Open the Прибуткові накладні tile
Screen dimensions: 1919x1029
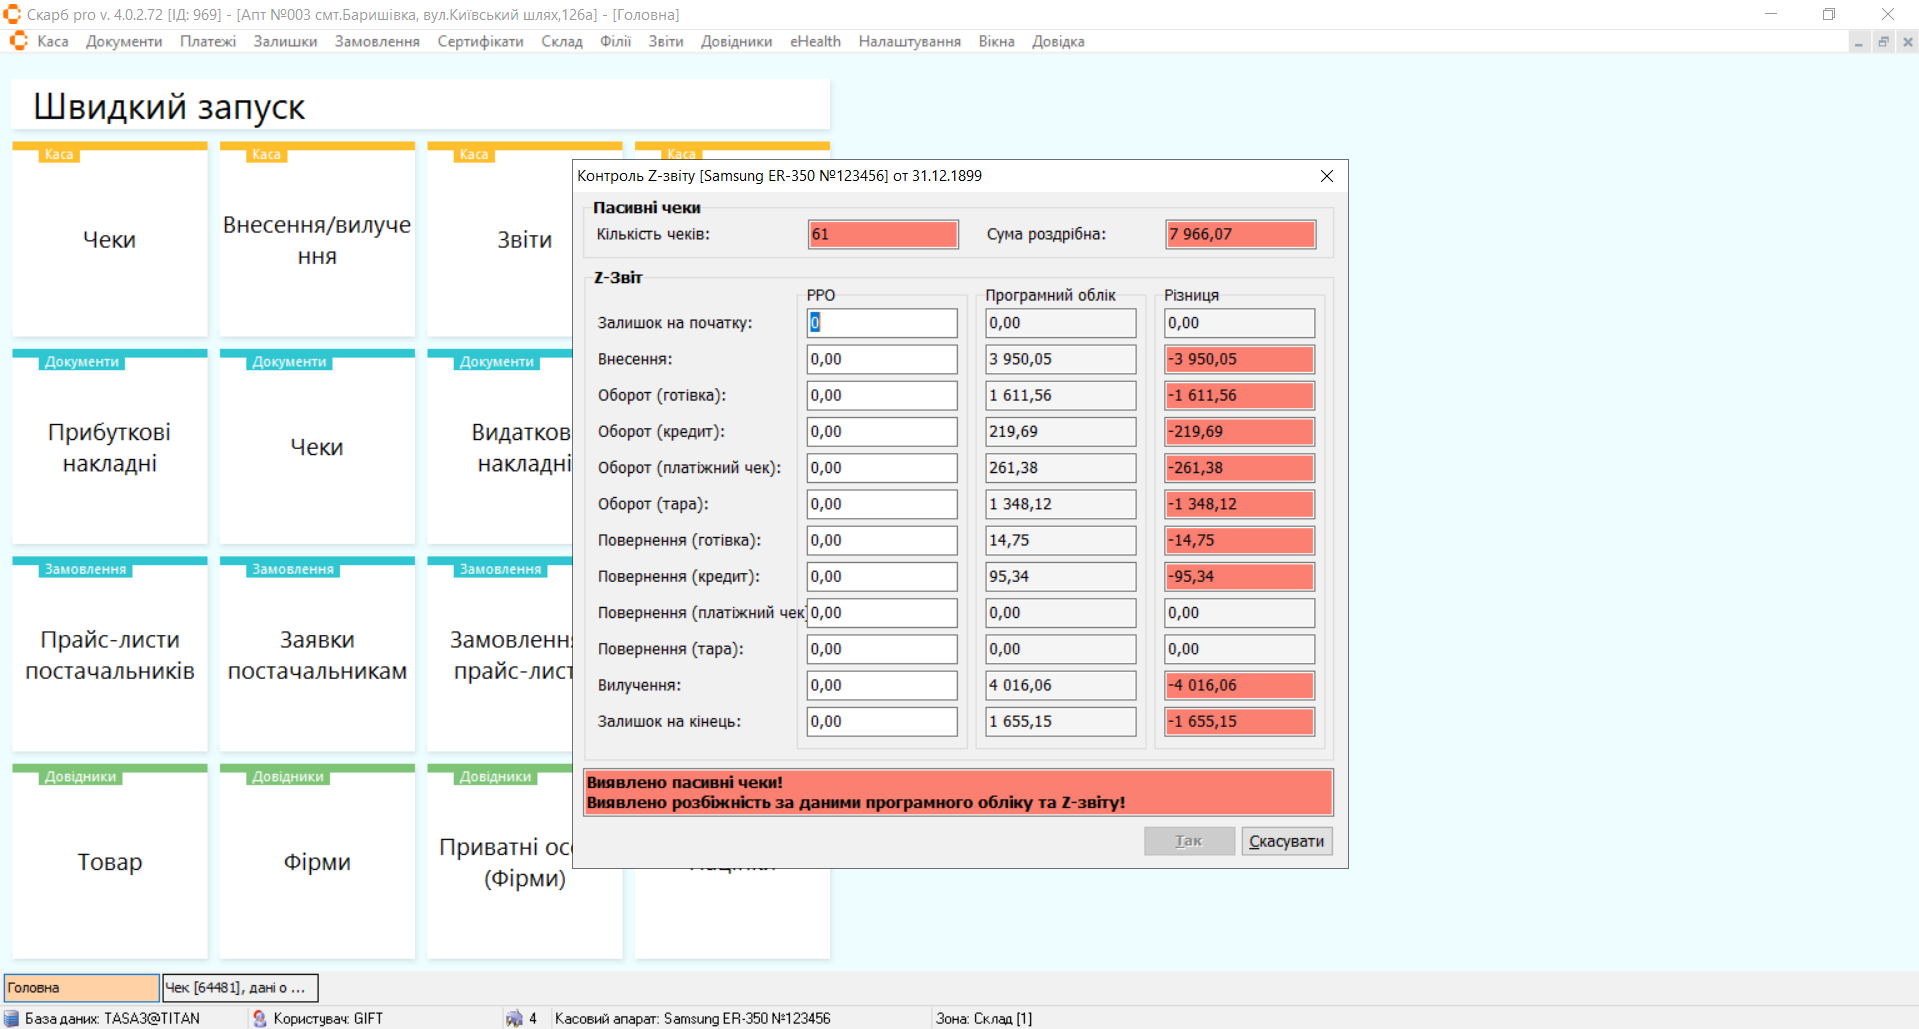click(110, 447)
